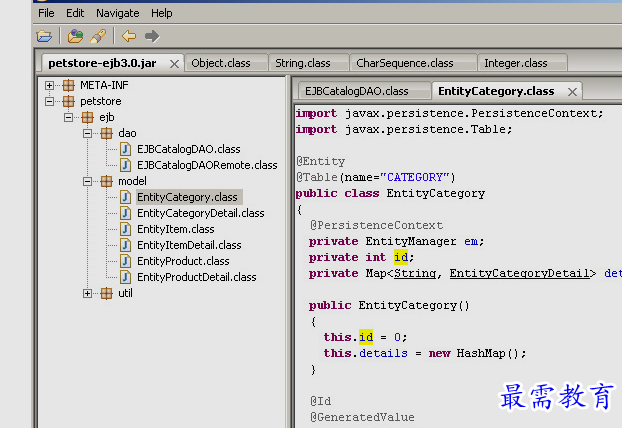Click the Back arrow toolbar icon
Image resolution: width=622 pixels, height=428 pixels.
pos(129,36)
